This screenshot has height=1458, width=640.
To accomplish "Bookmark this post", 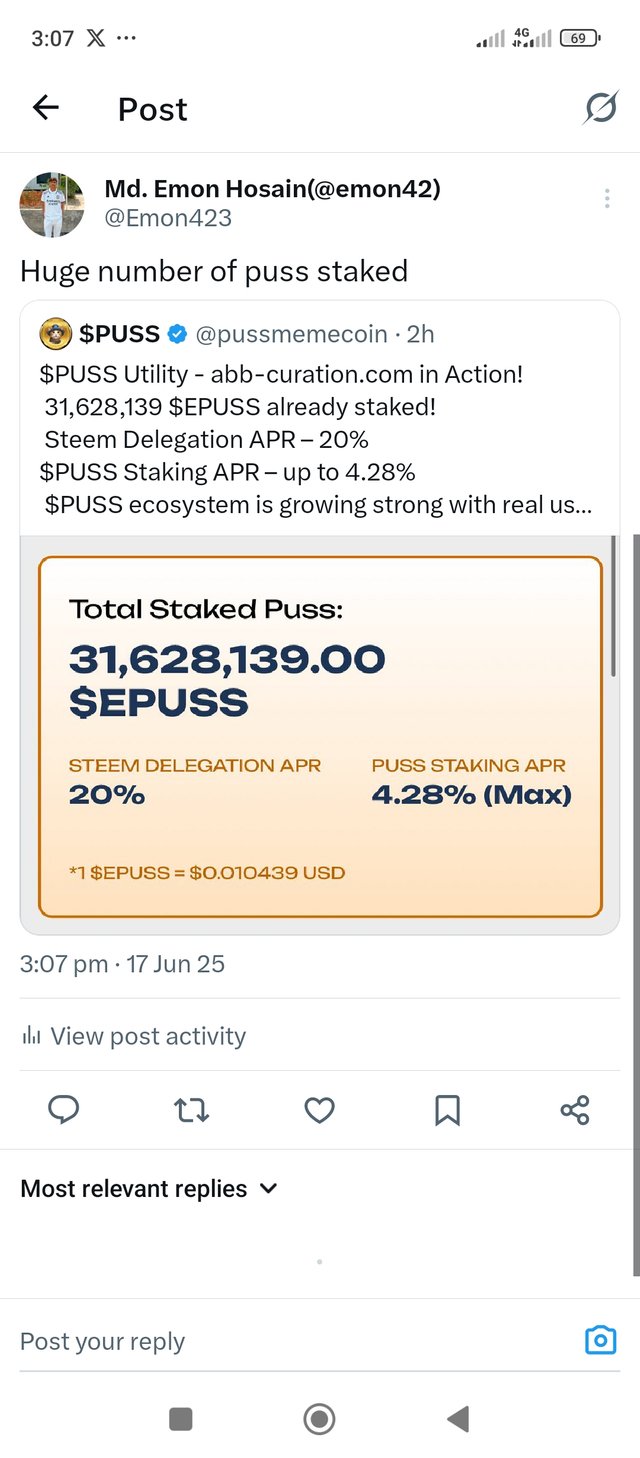I will click(447, 1110).
